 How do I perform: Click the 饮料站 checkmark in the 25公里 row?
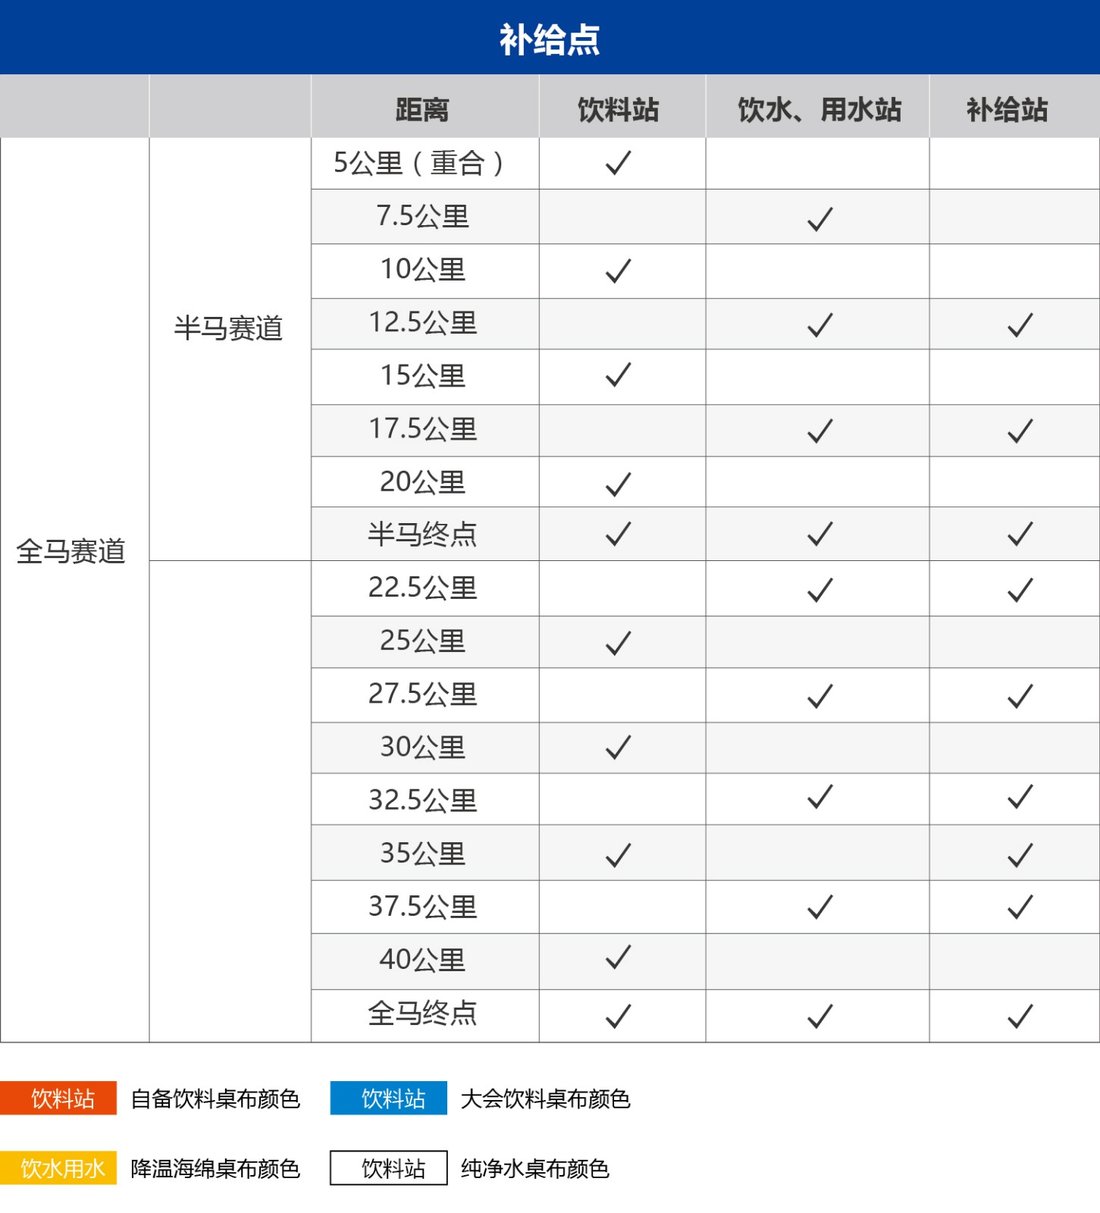click(619, 644)
